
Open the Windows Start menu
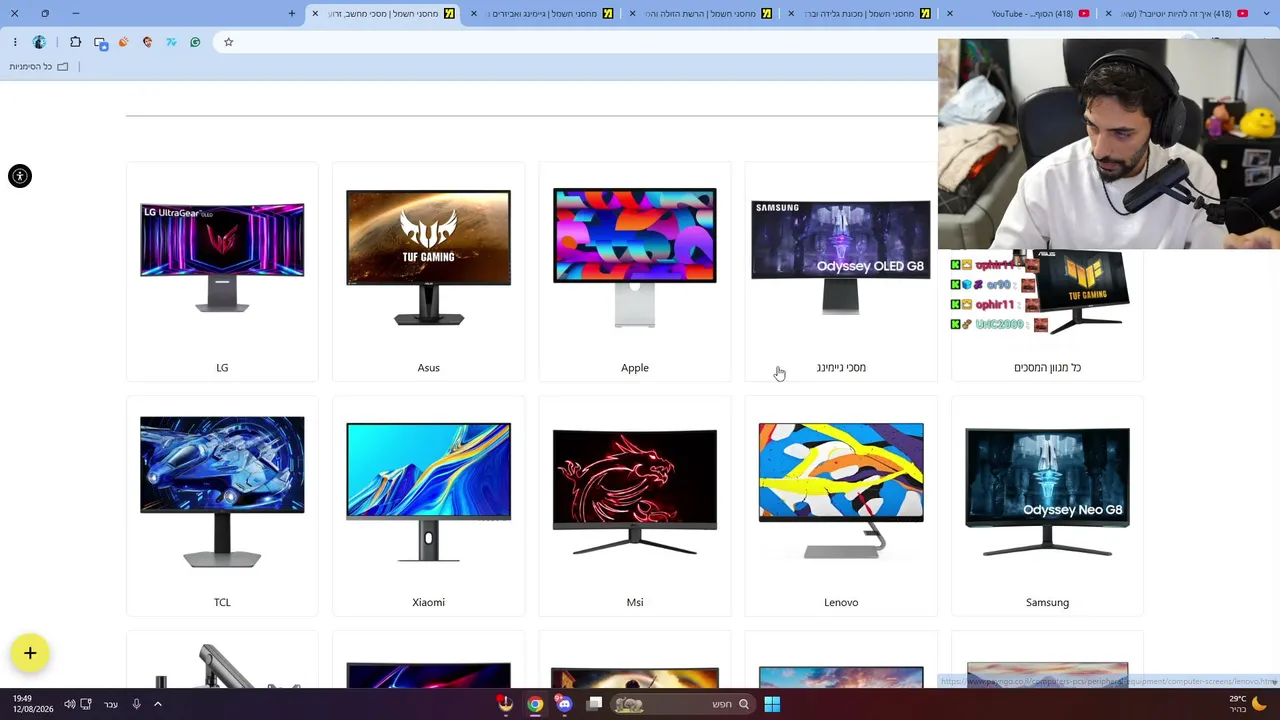tap(772, 704)
